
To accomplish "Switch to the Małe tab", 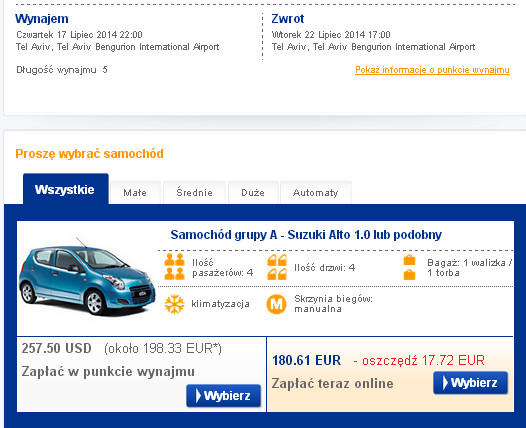I will click(135, 193).
